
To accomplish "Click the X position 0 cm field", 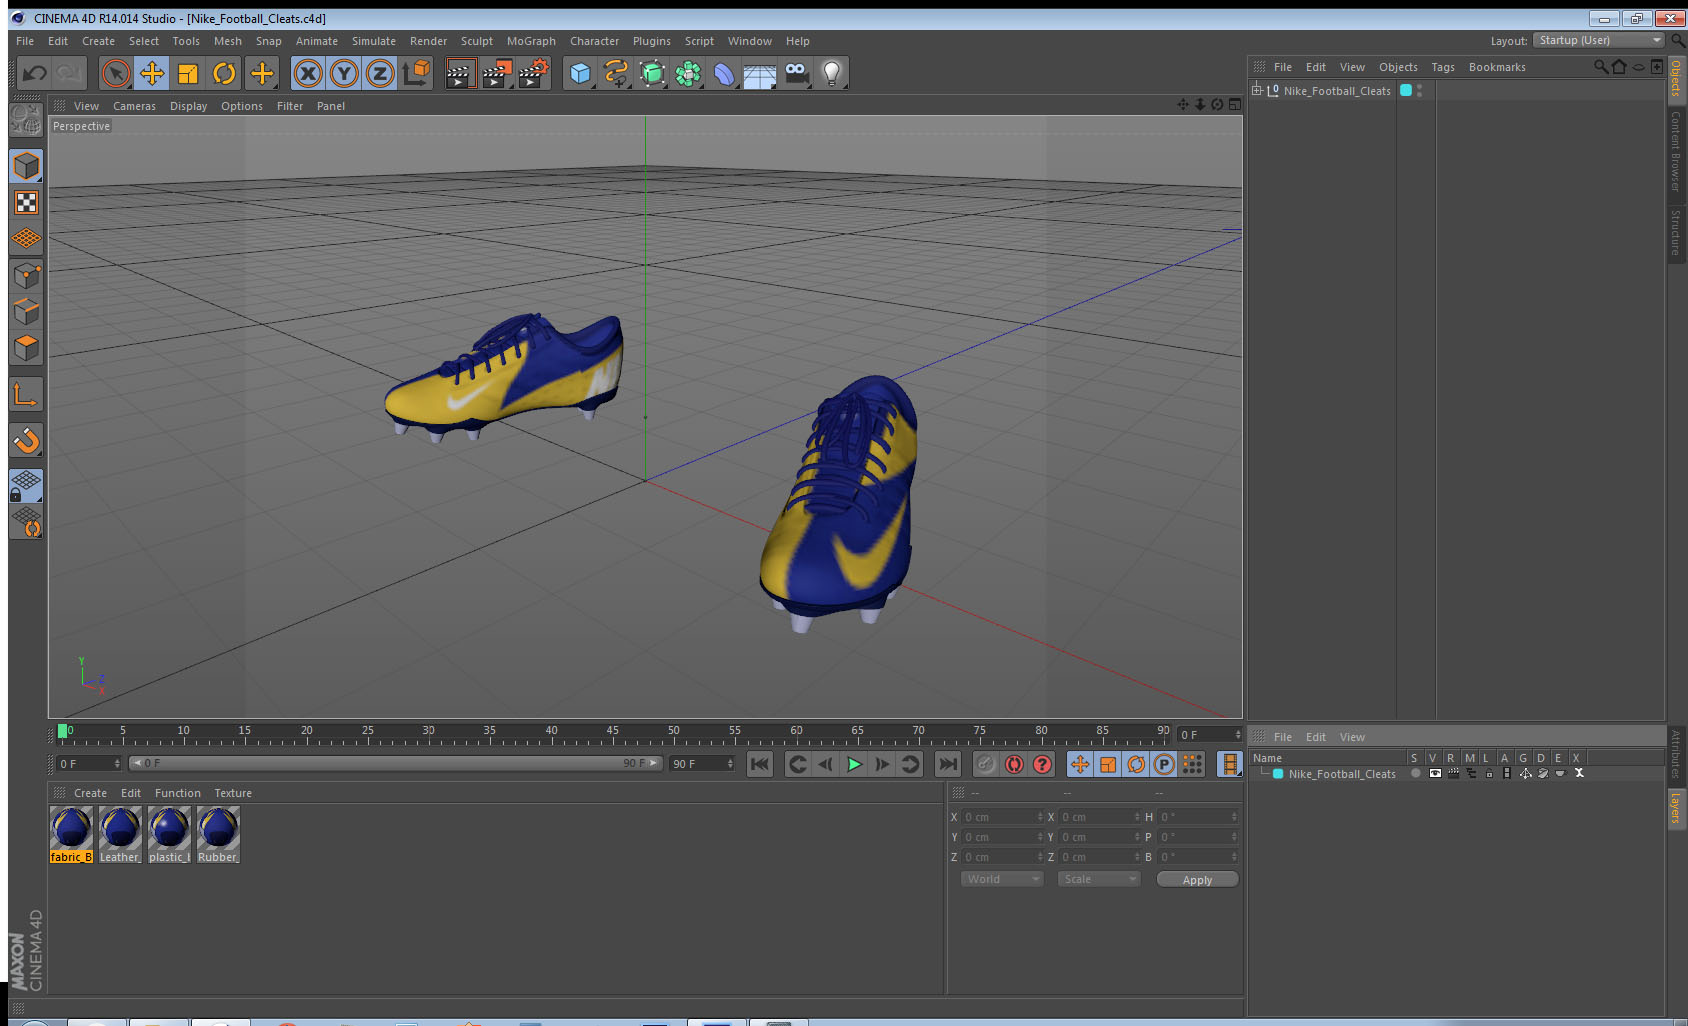I will point(1002,817).
